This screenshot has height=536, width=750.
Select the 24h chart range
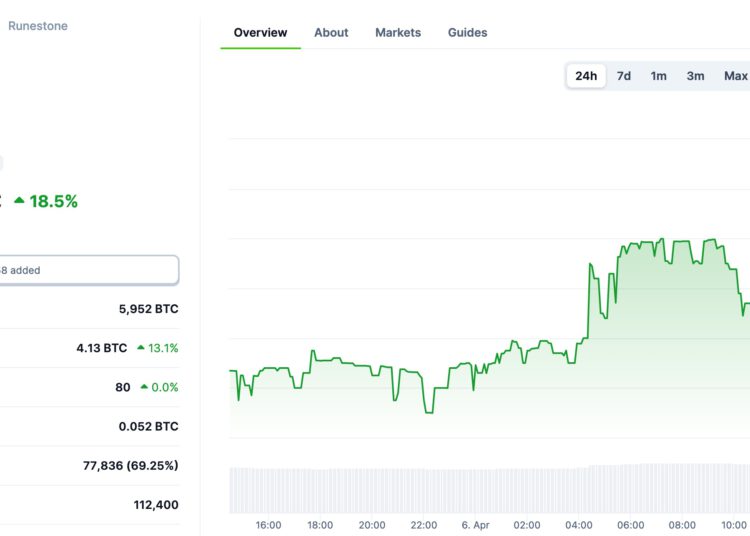point(586,76)
